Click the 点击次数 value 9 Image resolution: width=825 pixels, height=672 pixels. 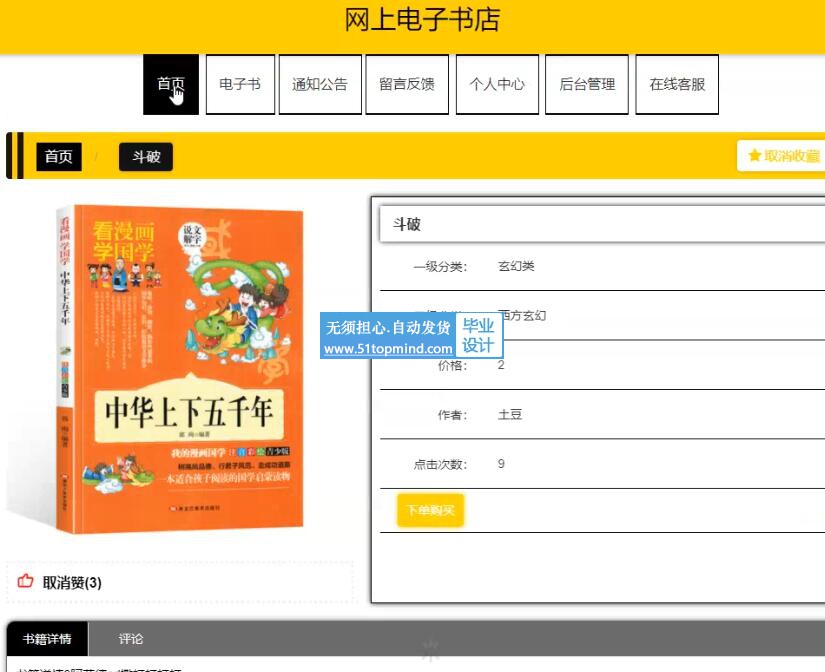(501, 464)
